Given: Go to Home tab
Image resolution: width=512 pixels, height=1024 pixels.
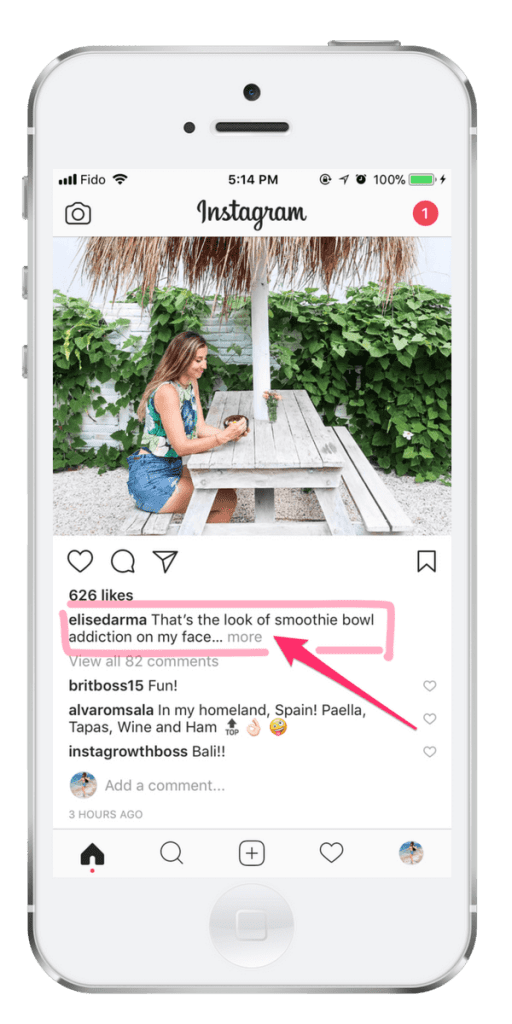Looking at the screenshot, I should pos(92,854).
